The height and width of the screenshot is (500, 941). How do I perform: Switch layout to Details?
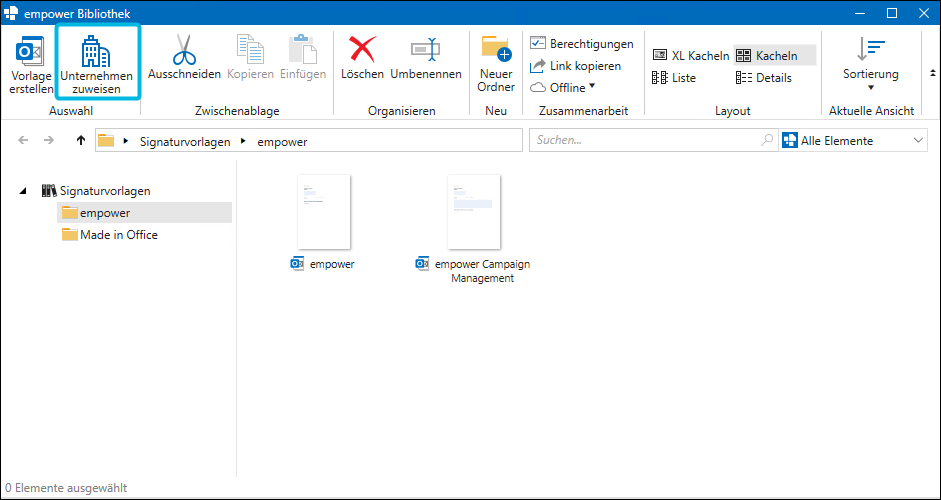(763, 78)
